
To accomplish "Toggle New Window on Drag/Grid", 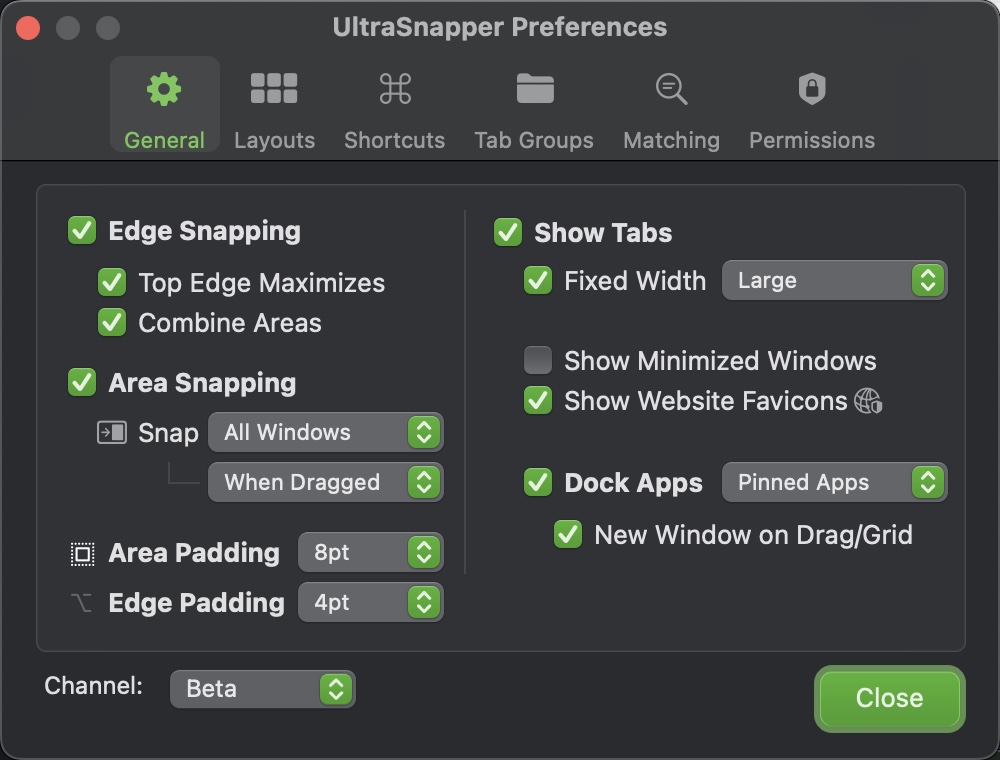I will [567, 534].
